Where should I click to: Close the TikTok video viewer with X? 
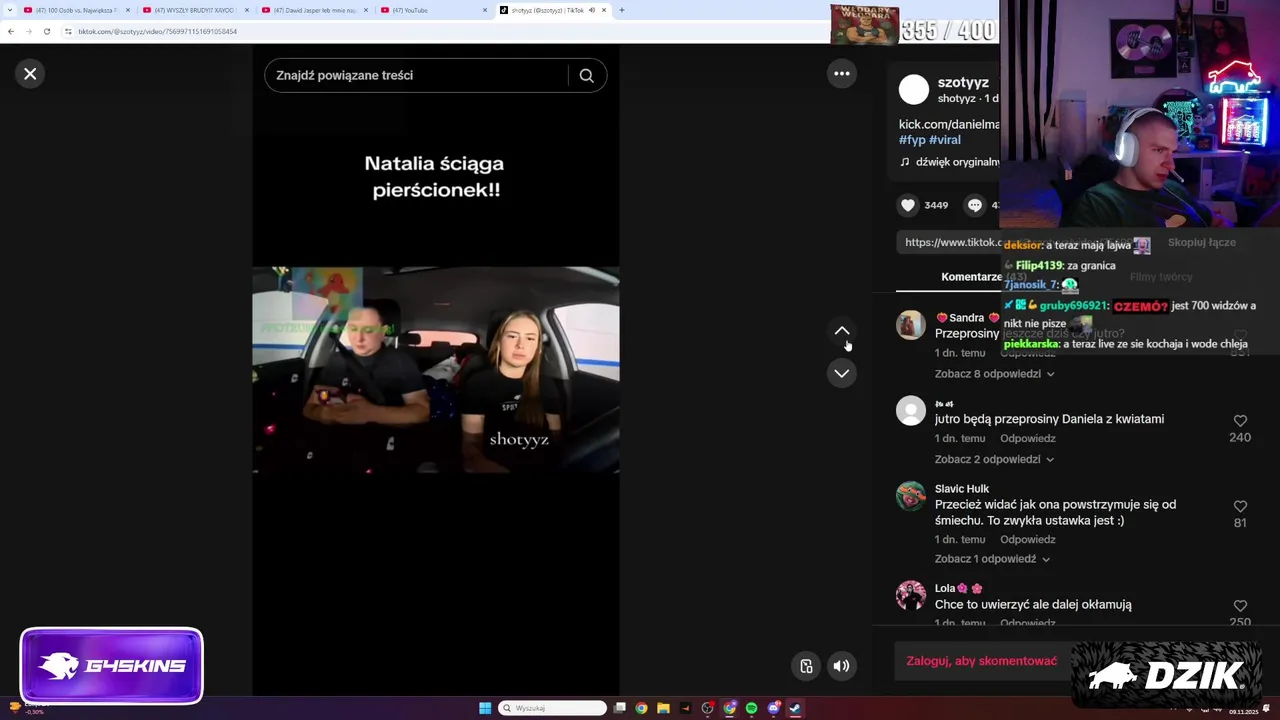pos(30,74)
